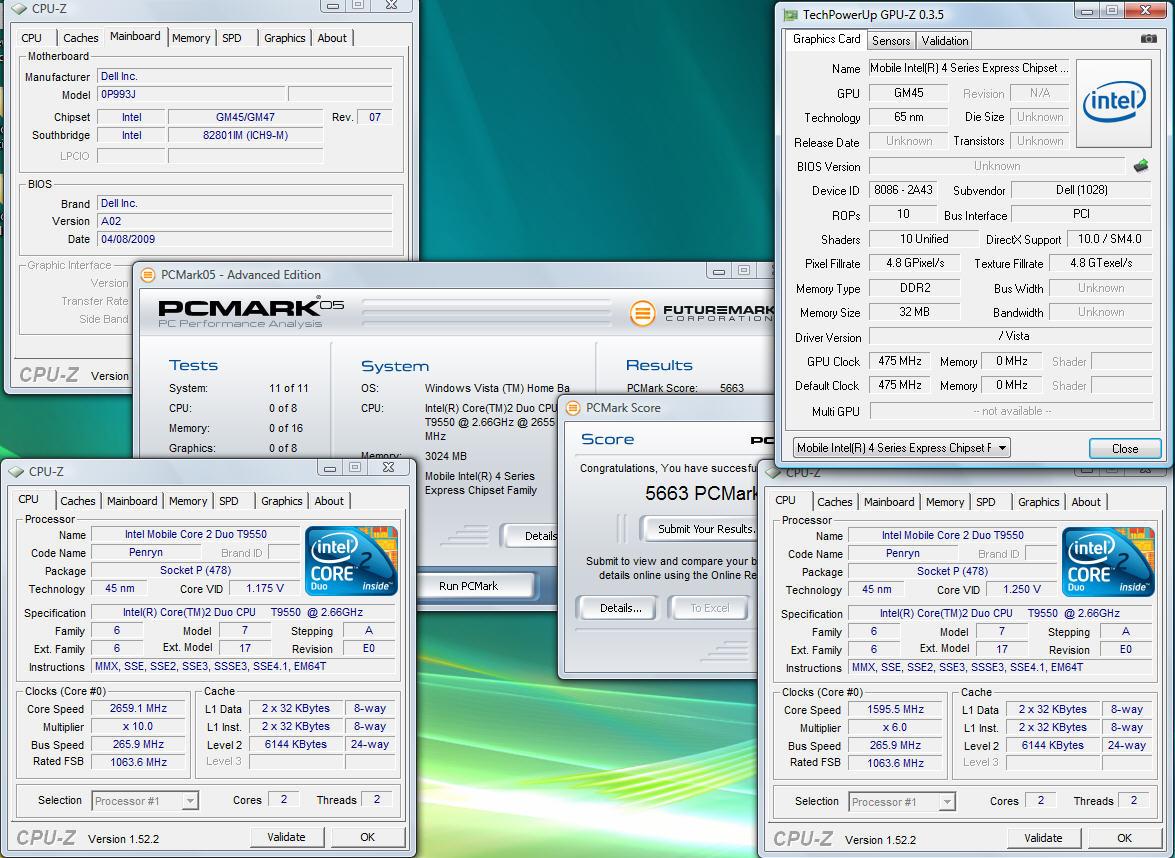Open Caches tab in the Dell Mainboard CPU-Z window
Image resolution: width=1175 pixels, height=858 pixels.
tap(81, 37)
